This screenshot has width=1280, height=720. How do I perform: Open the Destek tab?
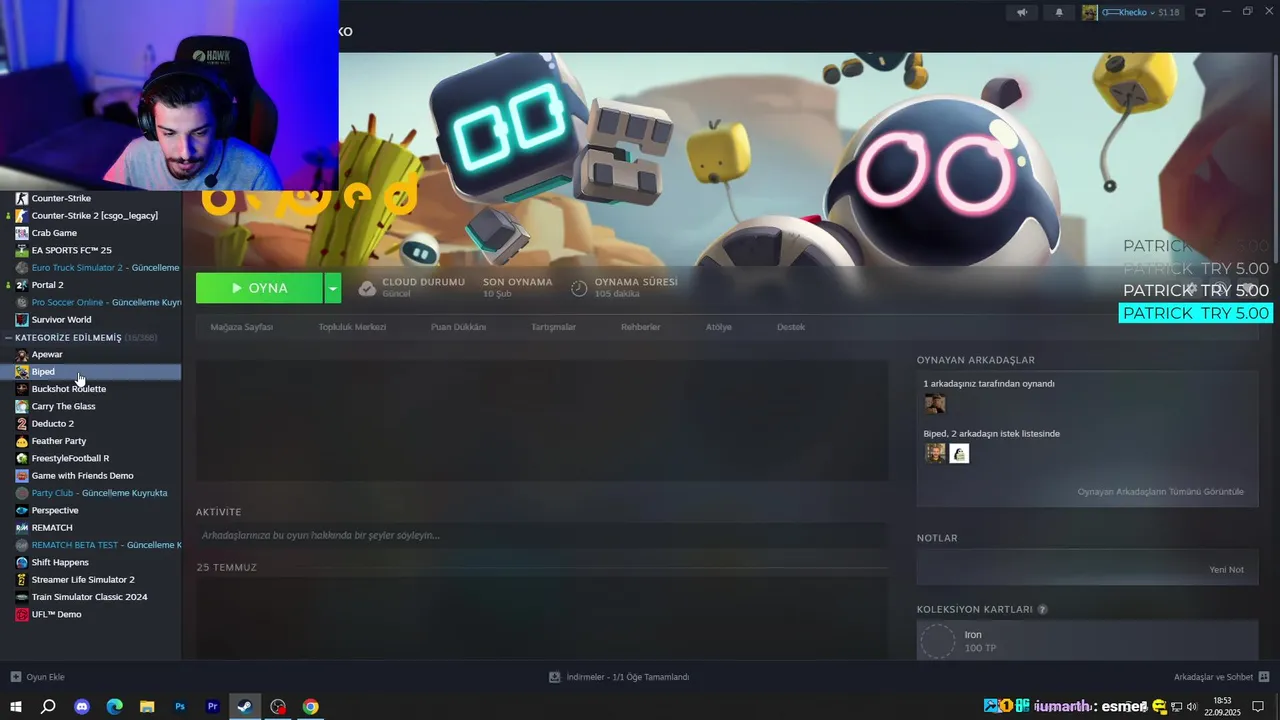pos(790,327)
